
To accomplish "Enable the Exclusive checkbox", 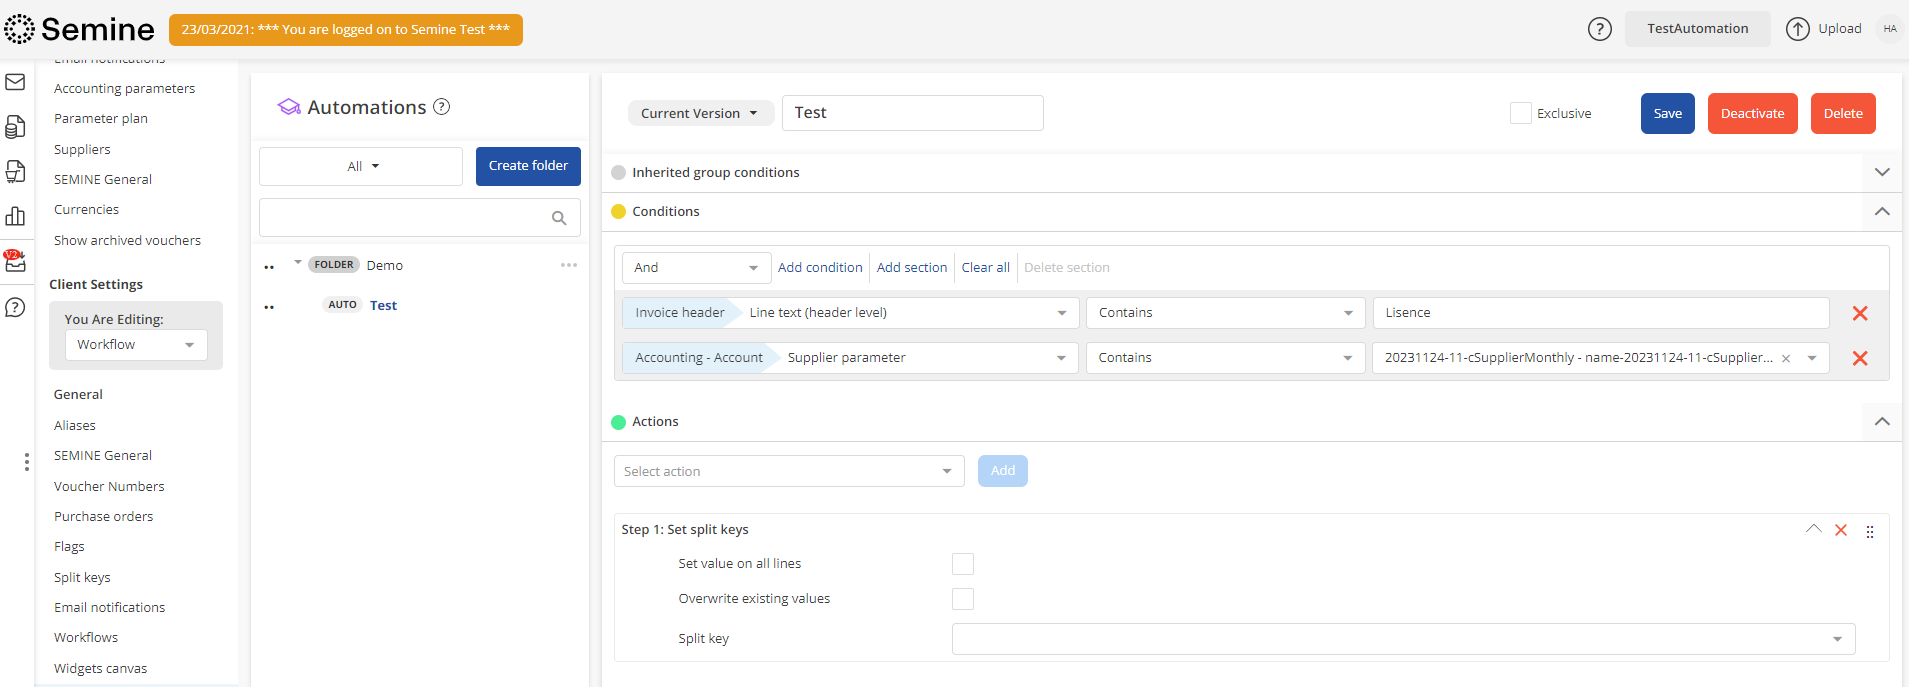I will click(x=1520, y=113).
